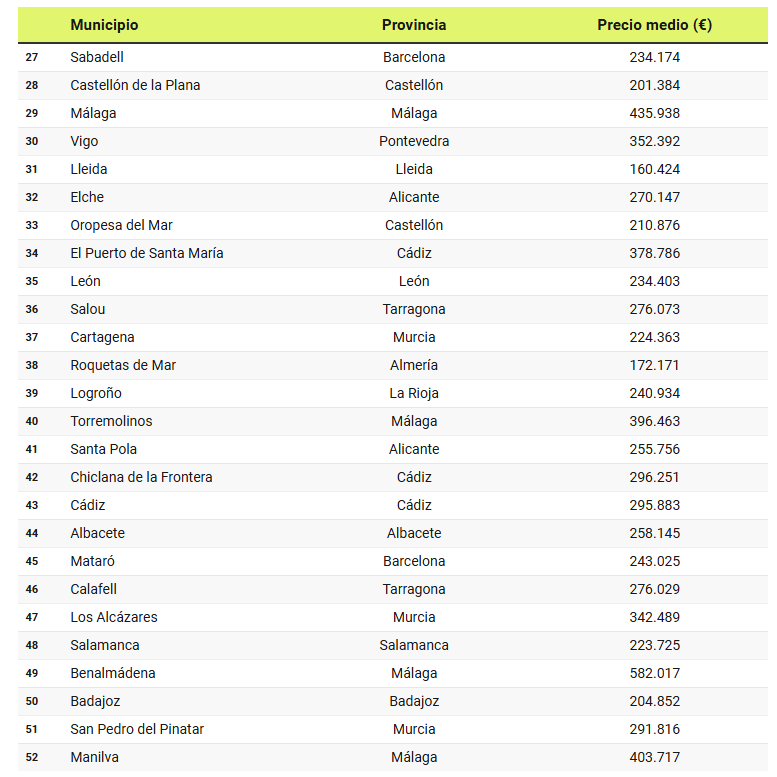Click the Municipio column header
This screenshot has height=777, width=777.
pos(104,25)
